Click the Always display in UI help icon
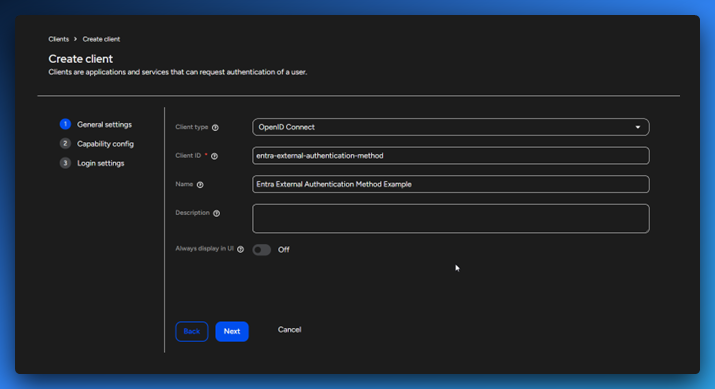 [x=240, y=249]
